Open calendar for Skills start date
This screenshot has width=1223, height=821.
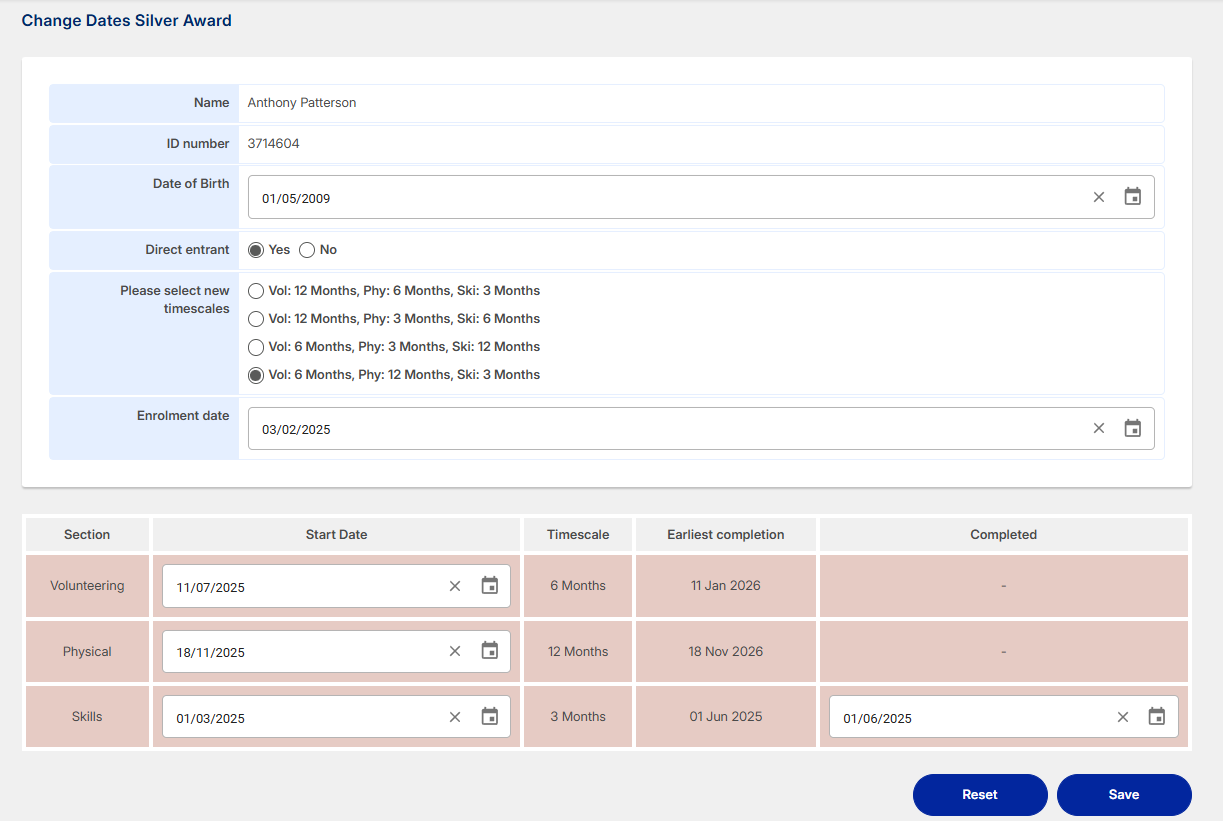coord(489,717)
